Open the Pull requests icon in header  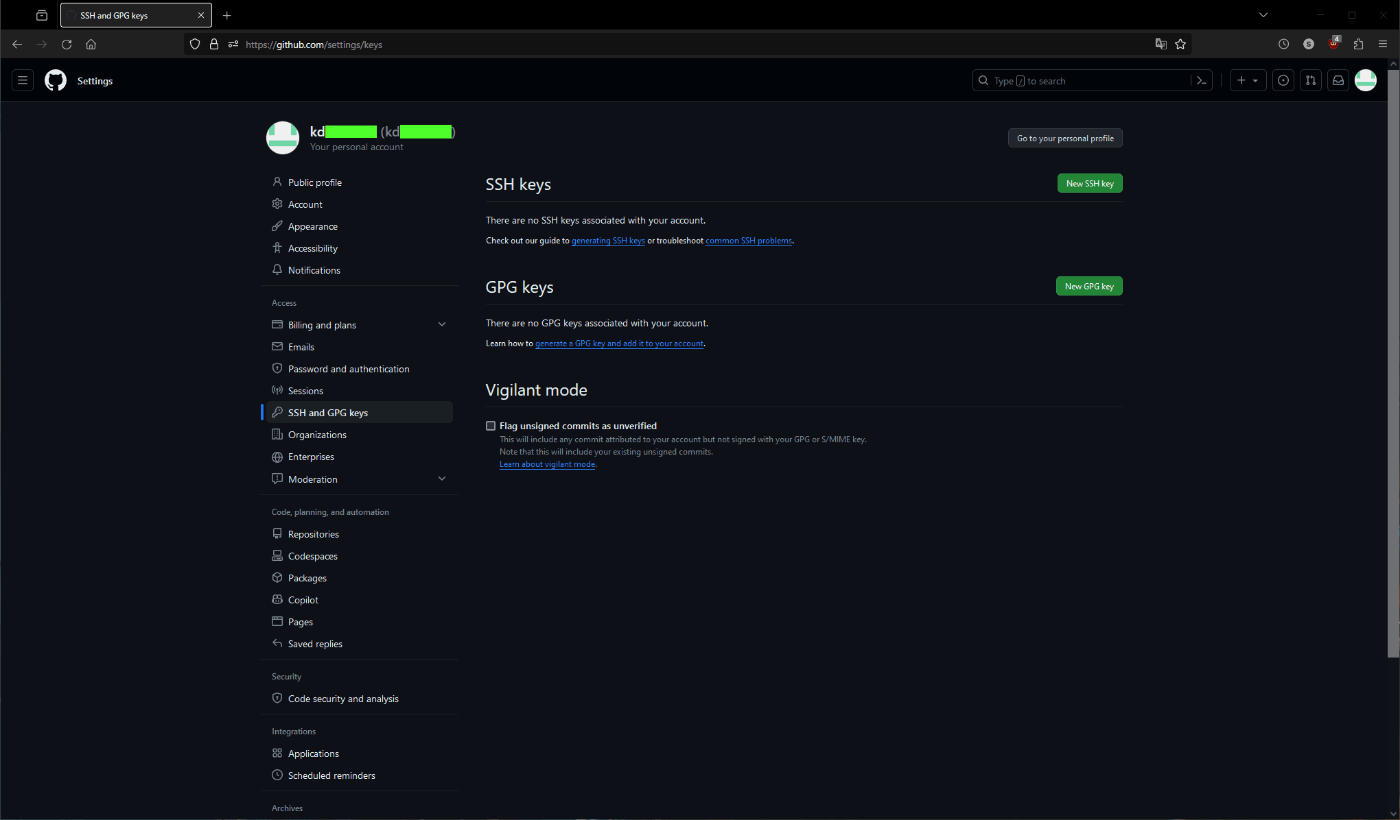1311,81
